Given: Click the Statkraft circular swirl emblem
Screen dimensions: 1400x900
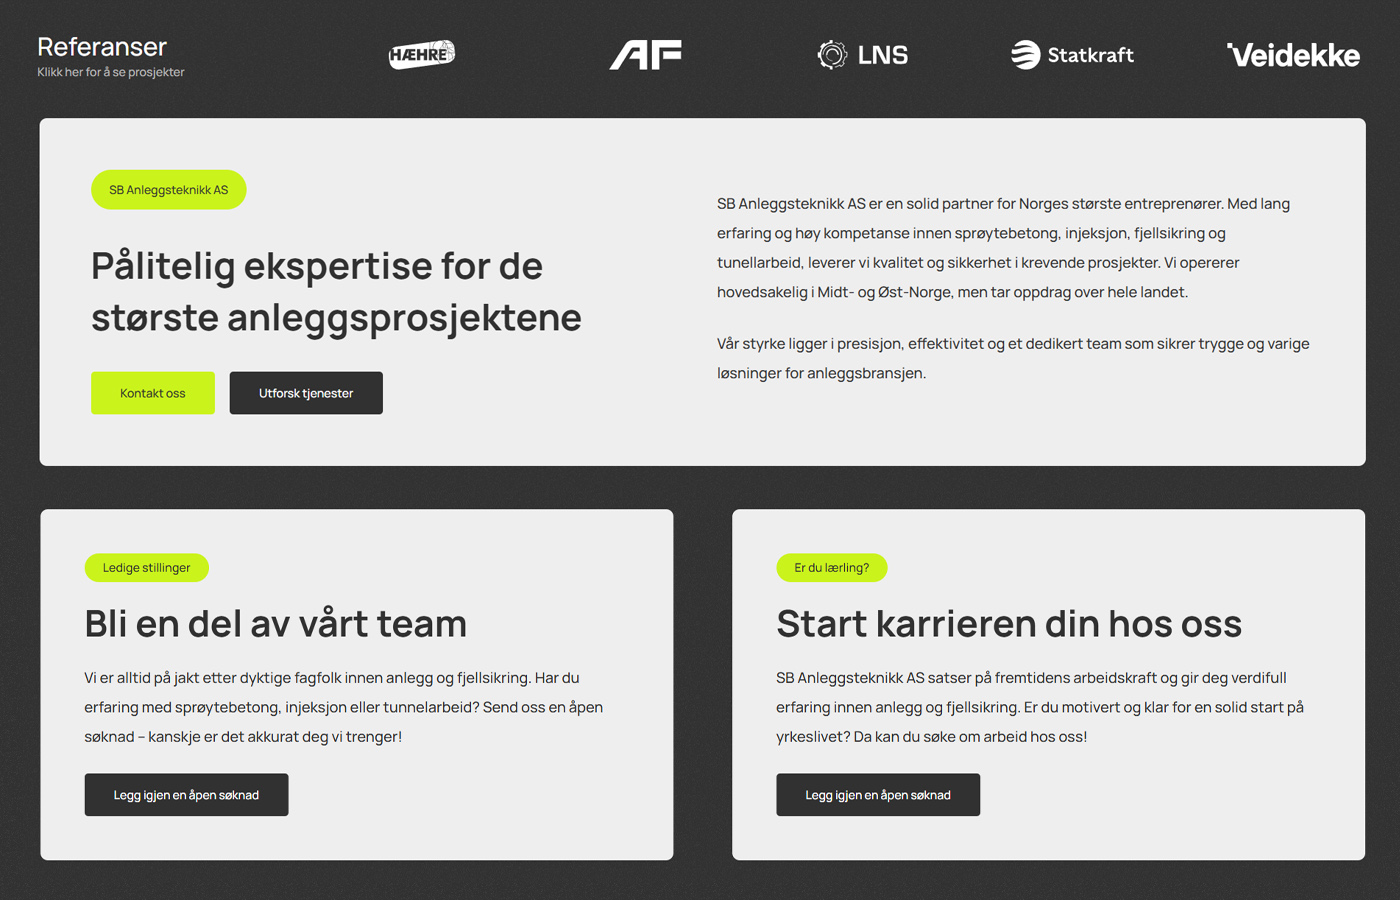Looking at the screenshot, I should (x=1025, y=55).
